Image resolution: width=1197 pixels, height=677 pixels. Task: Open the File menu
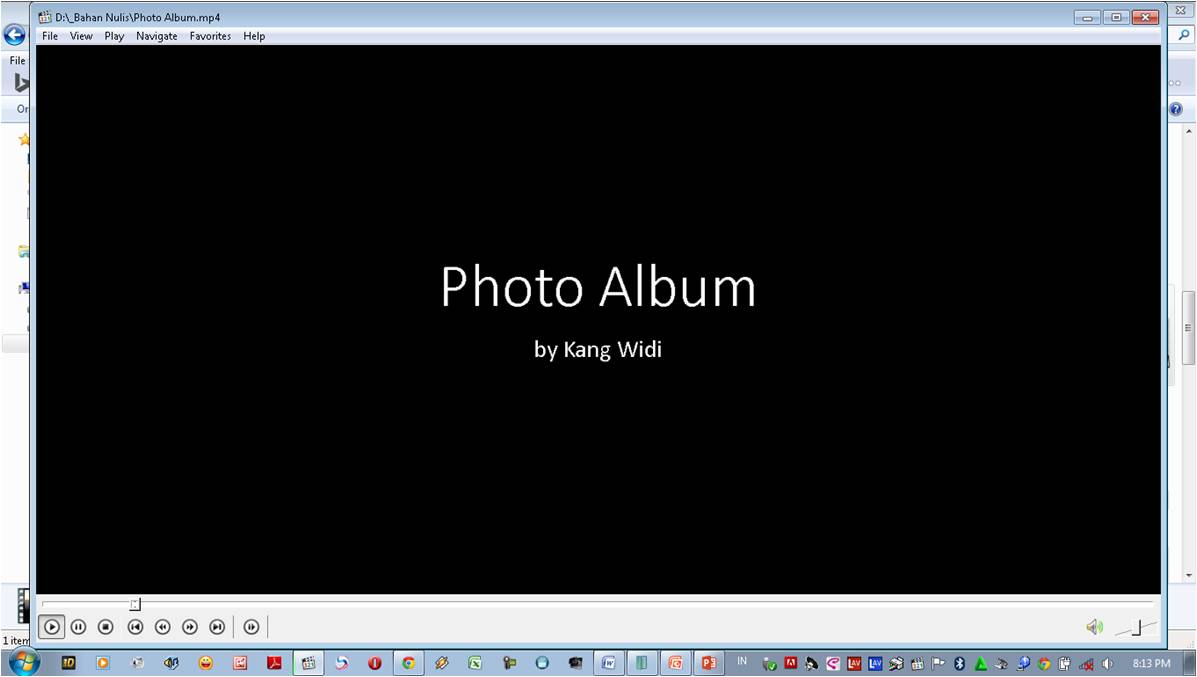click(x=48, y=36)
